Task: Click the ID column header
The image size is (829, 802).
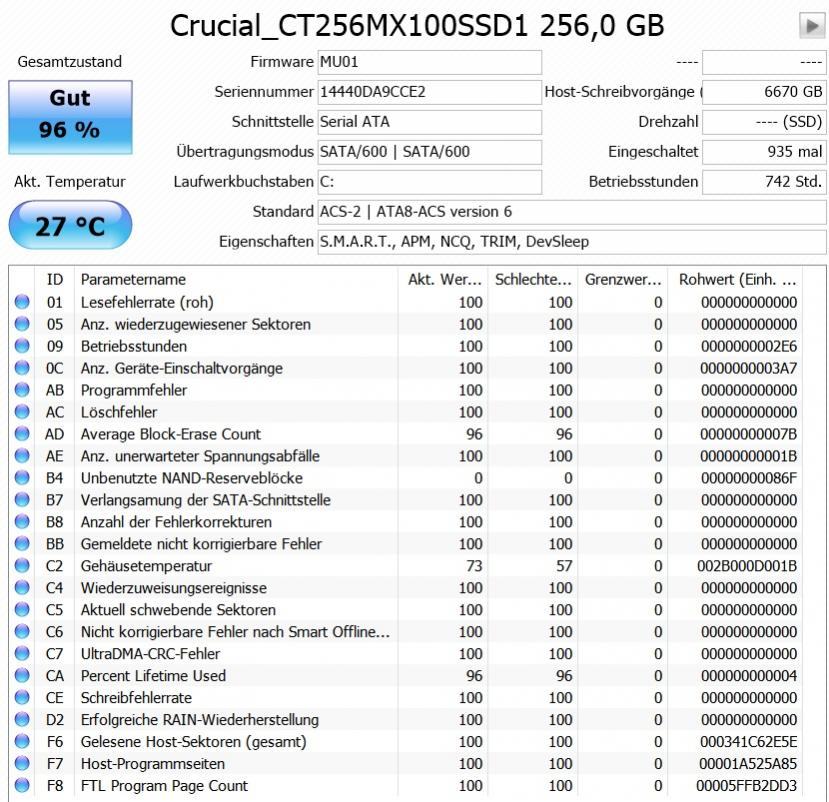Action: (54, 280)
